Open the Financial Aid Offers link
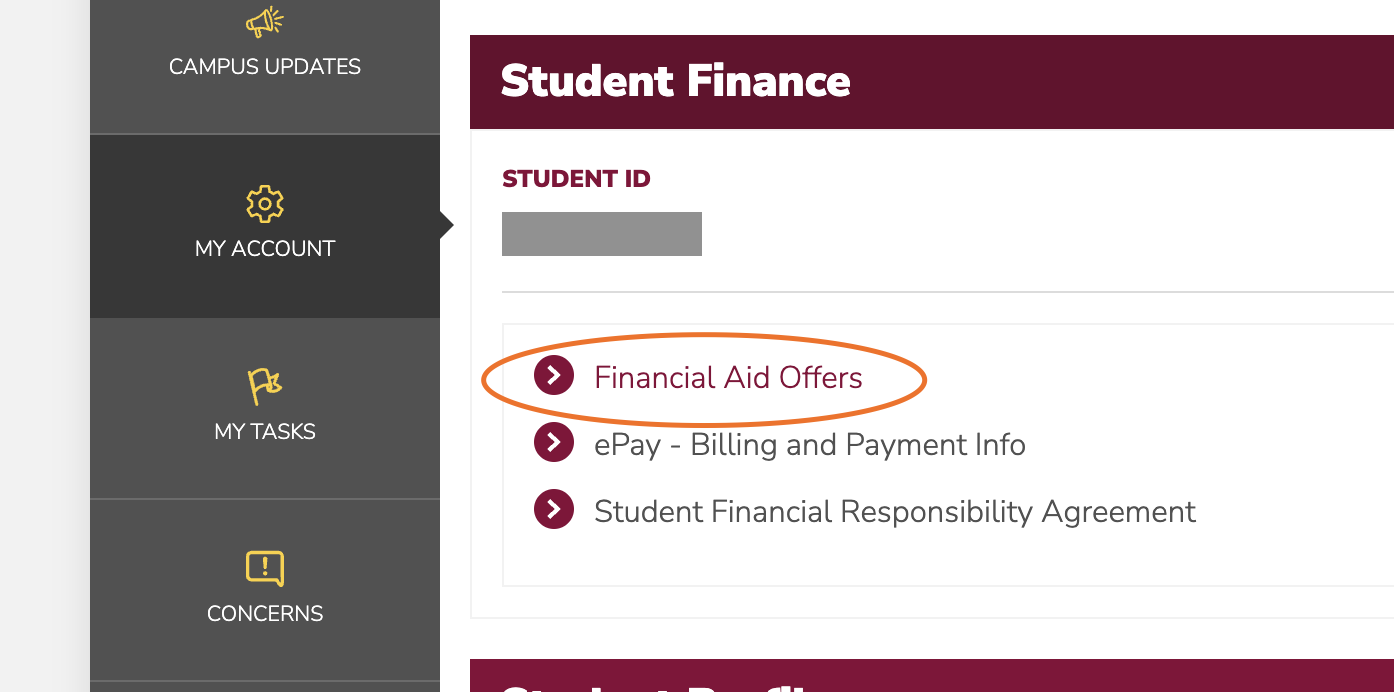Viewport: 1394px width, 692px height. click(728, 378)
